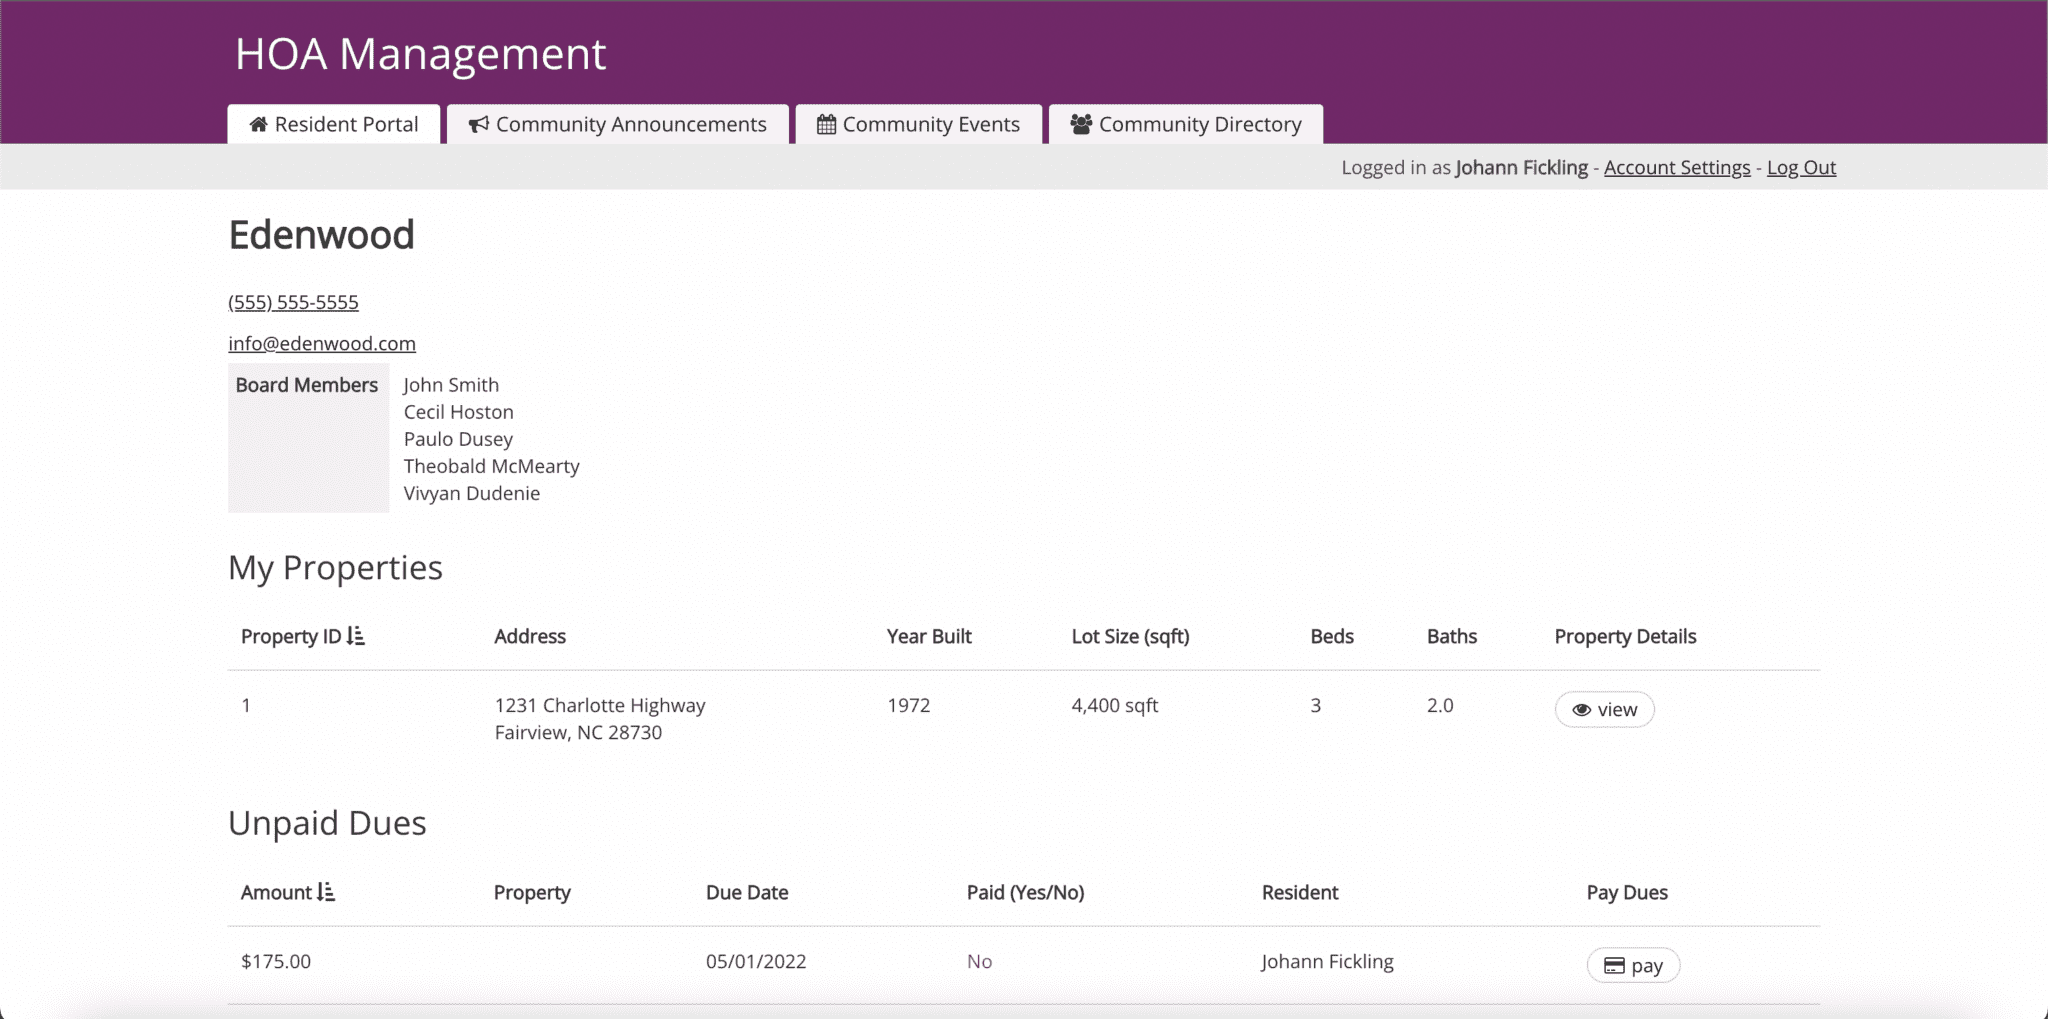Screen dimensions: 2048x1019
Task: Click the megaphone icon for Community Announcements
Action: [477, 124]
